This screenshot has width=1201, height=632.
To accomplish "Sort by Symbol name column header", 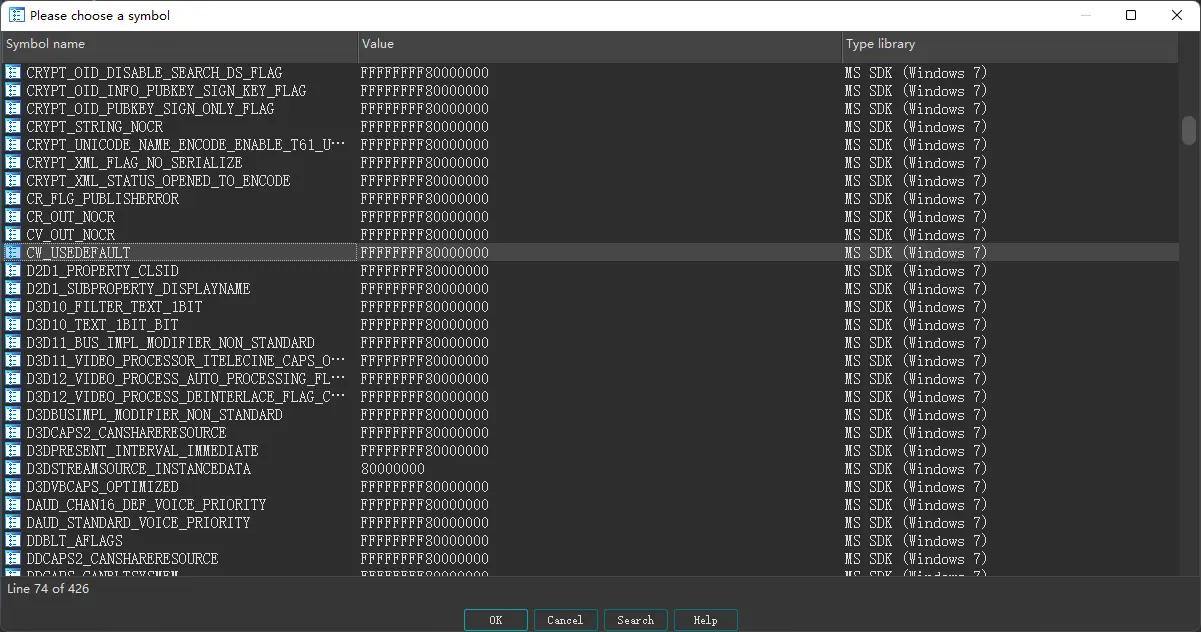I will (180, 44).
